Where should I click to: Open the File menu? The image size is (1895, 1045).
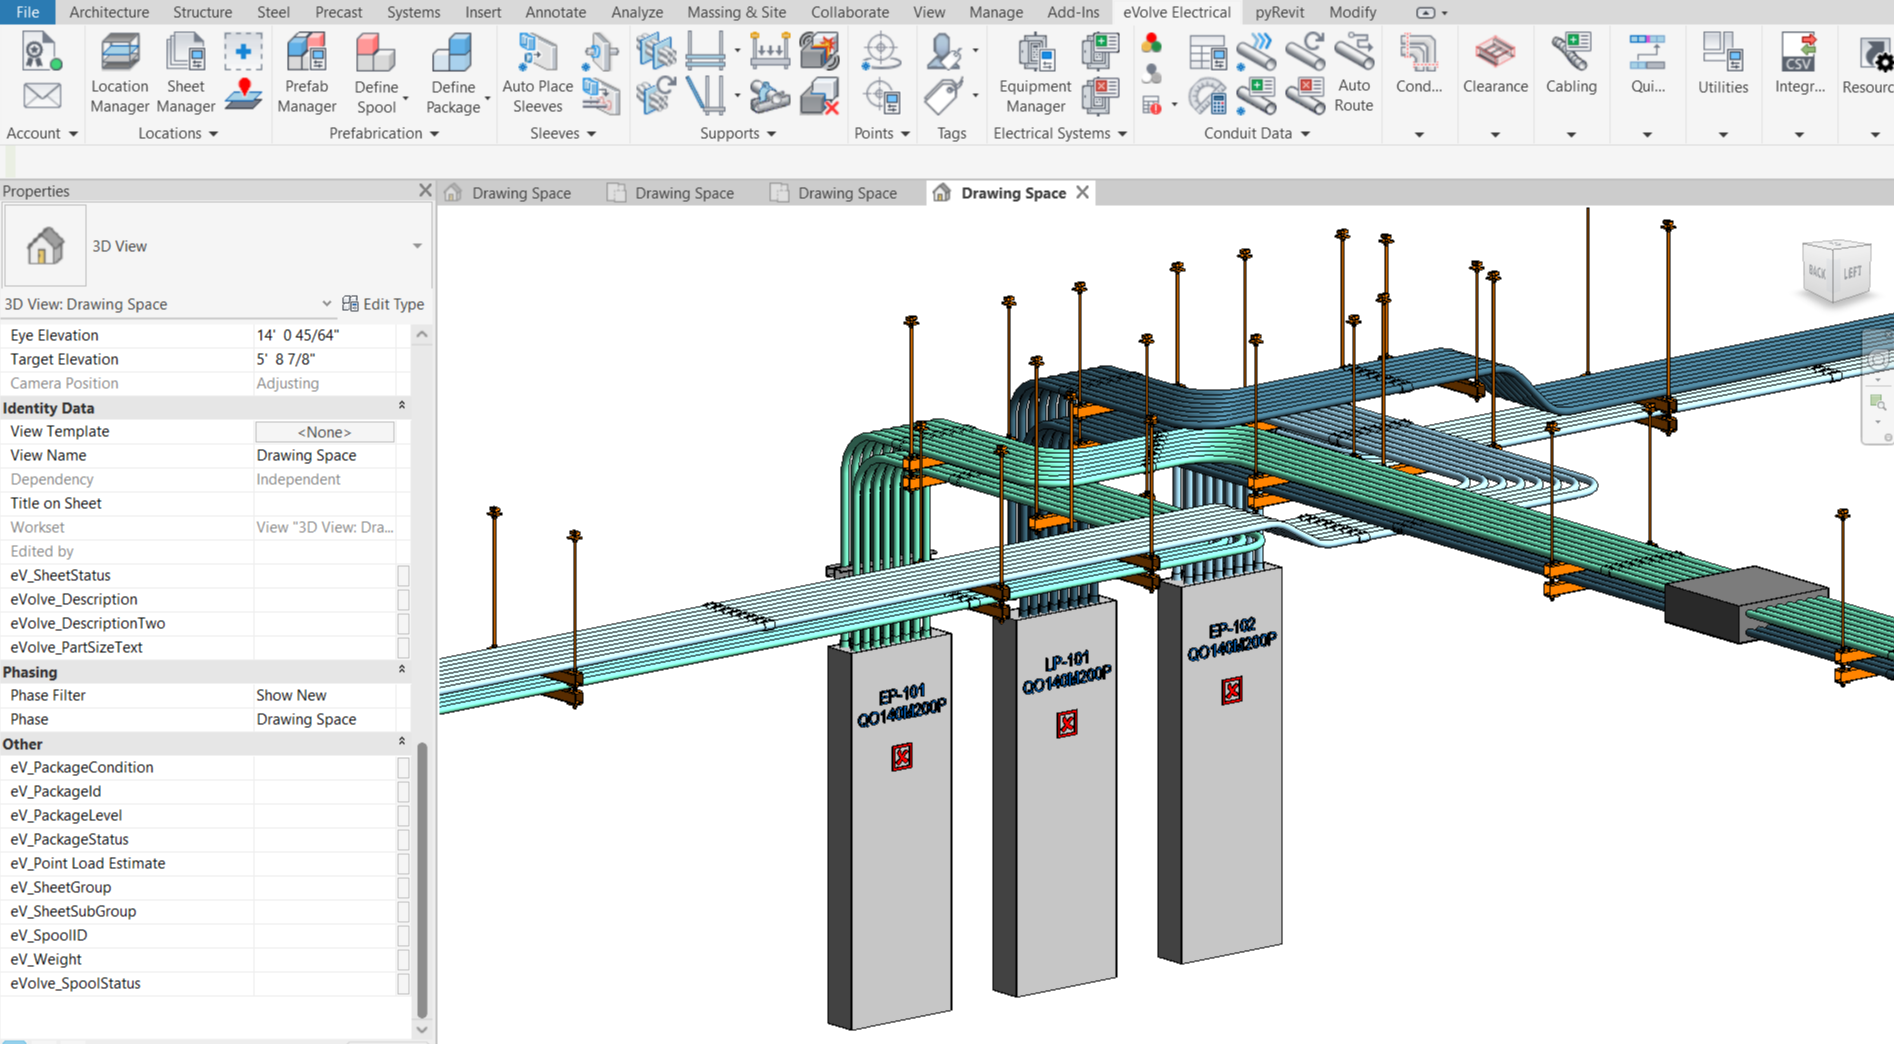click(x=27, y=12)
